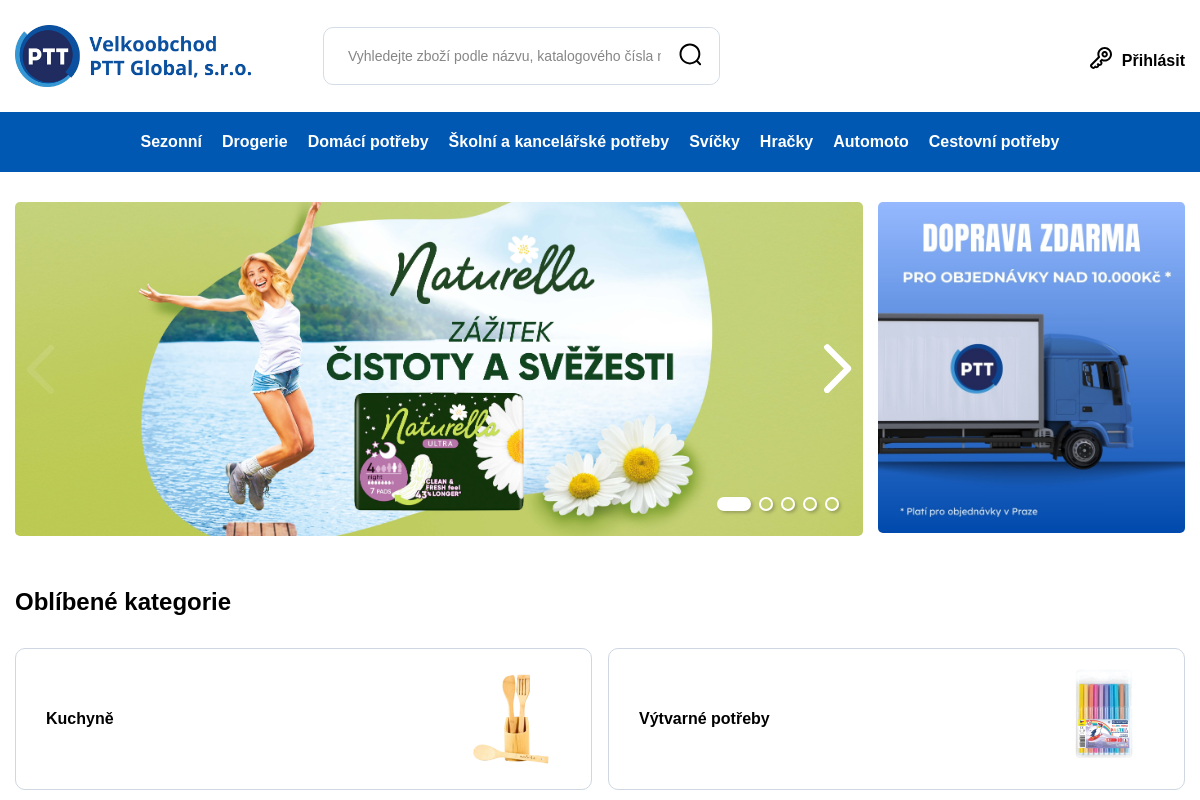The image size is (1200, 800).
Task: Open the Svíčky menu
Action: pos(714,141)
